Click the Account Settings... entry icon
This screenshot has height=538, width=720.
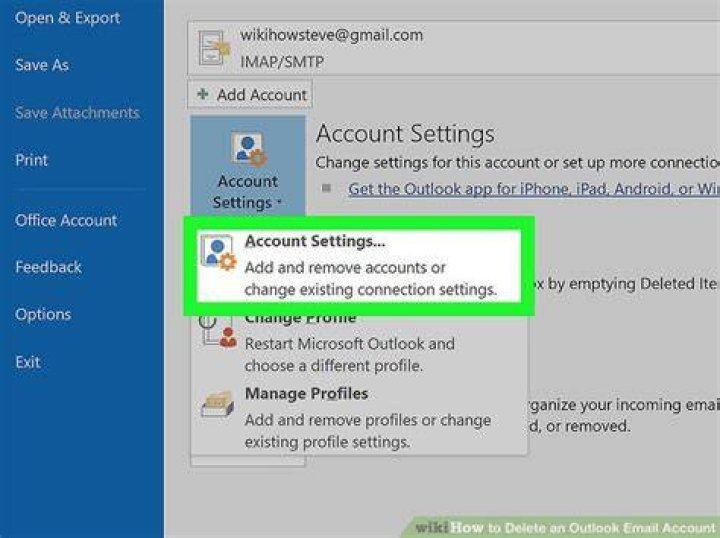tap(218, 253)
